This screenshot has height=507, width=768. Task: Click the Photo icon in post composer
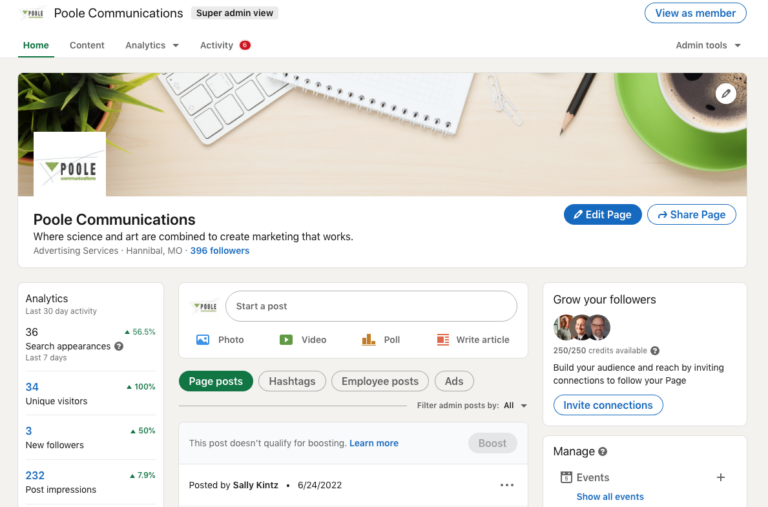[202, 339]
